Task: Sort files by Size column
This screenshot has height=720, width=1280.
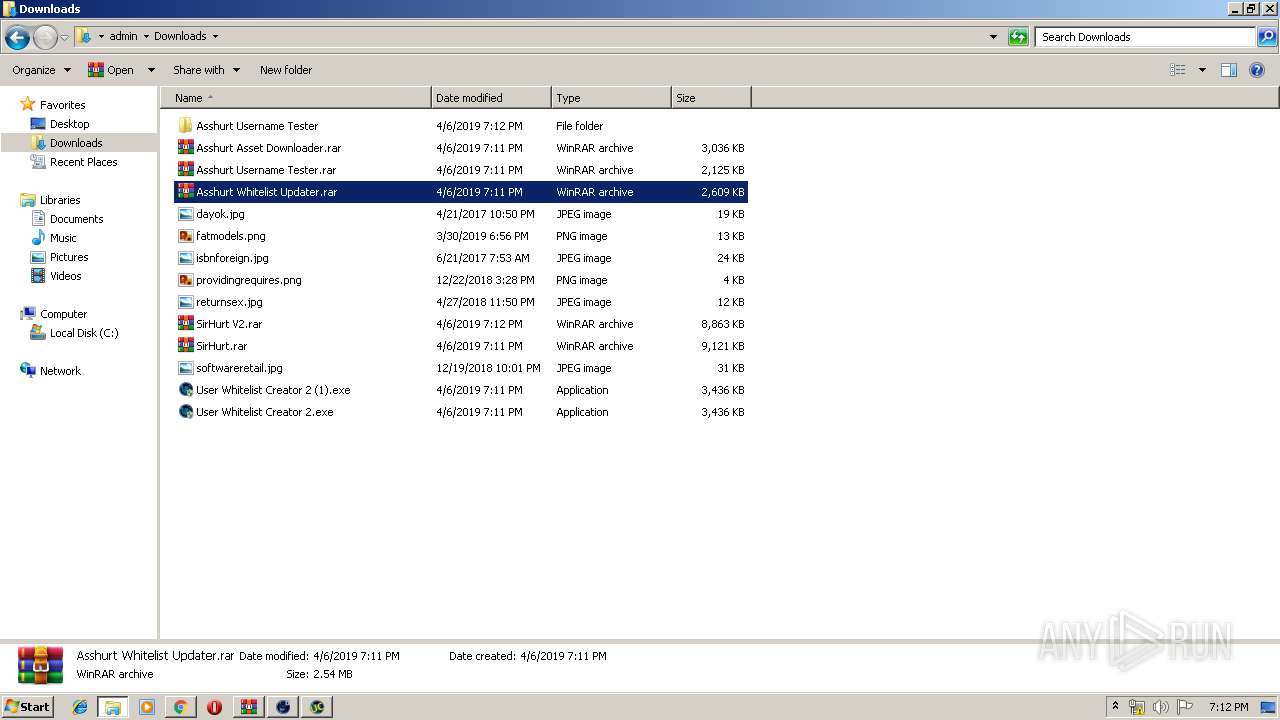Action: click(x=711, y=98)
